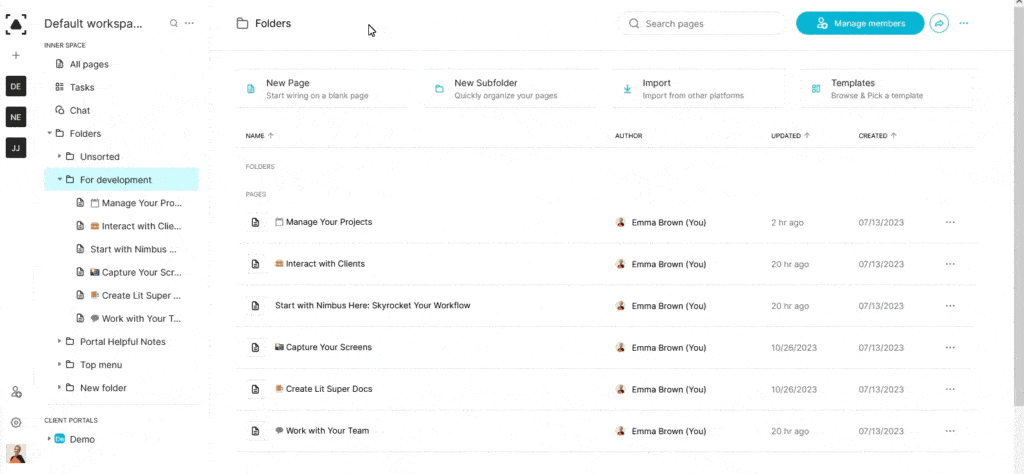Expand the Demo client portal
The height and width of the screenshot is (474, 1024).
tap(49, 439)
